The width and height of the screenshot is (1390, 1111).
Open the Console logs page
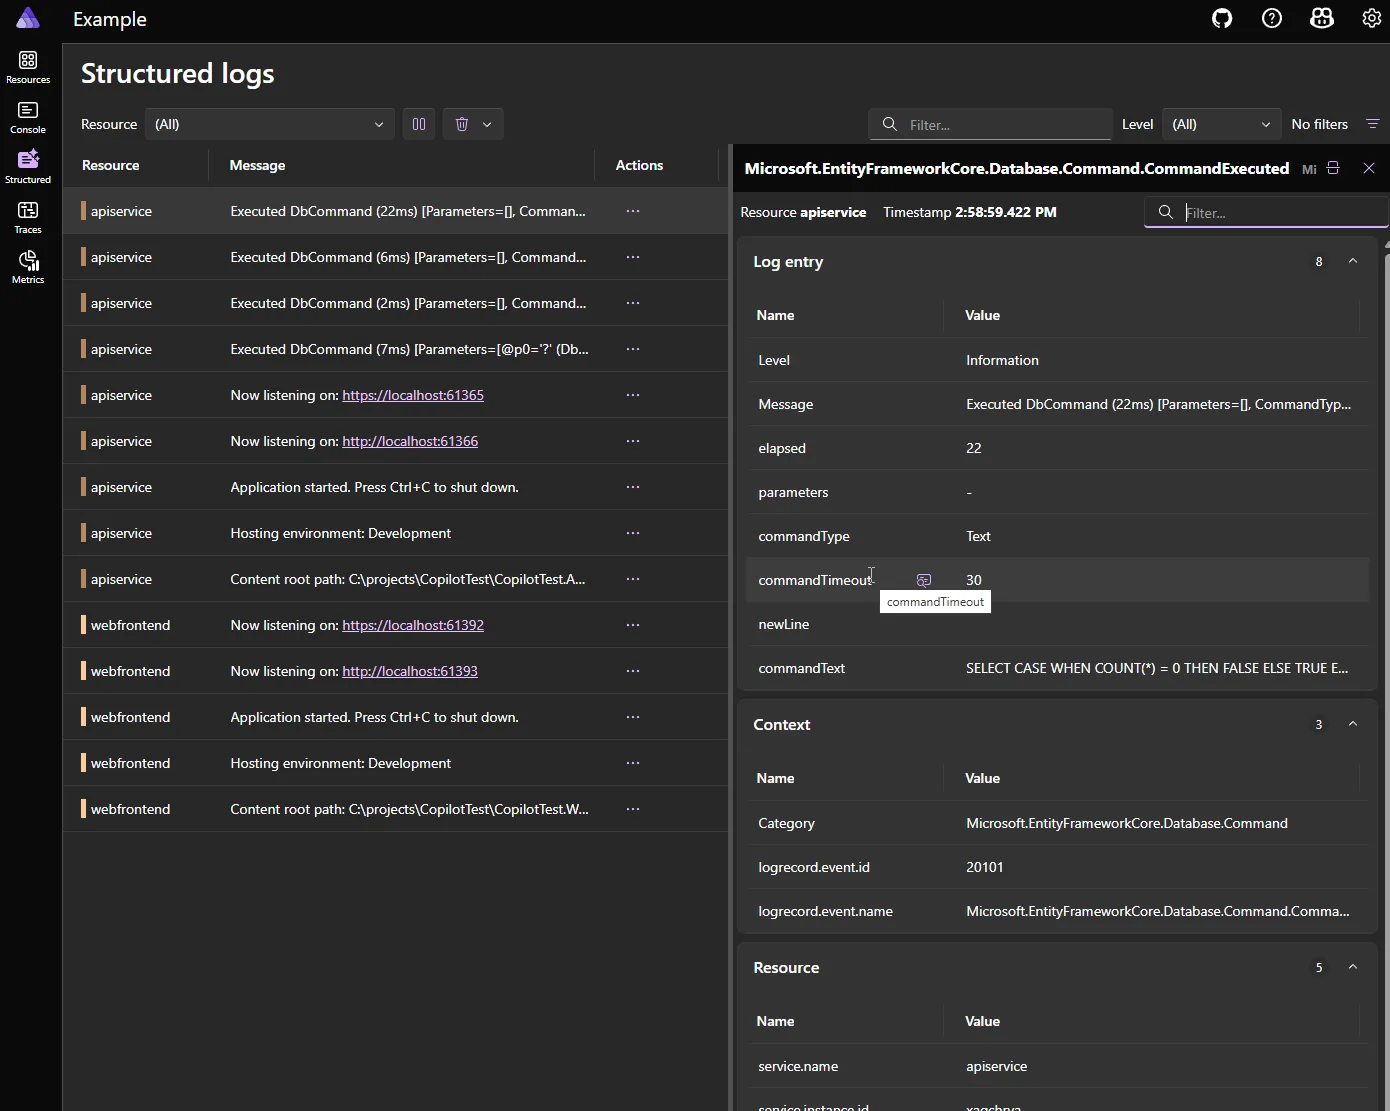coord(27,115)
